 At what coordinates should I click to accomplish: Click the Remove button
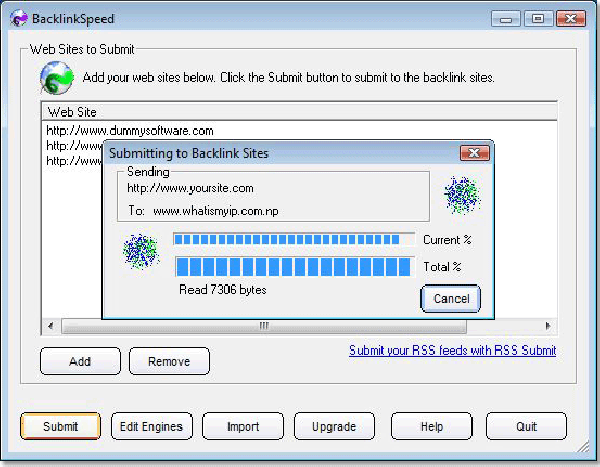(x=169, y=361)
